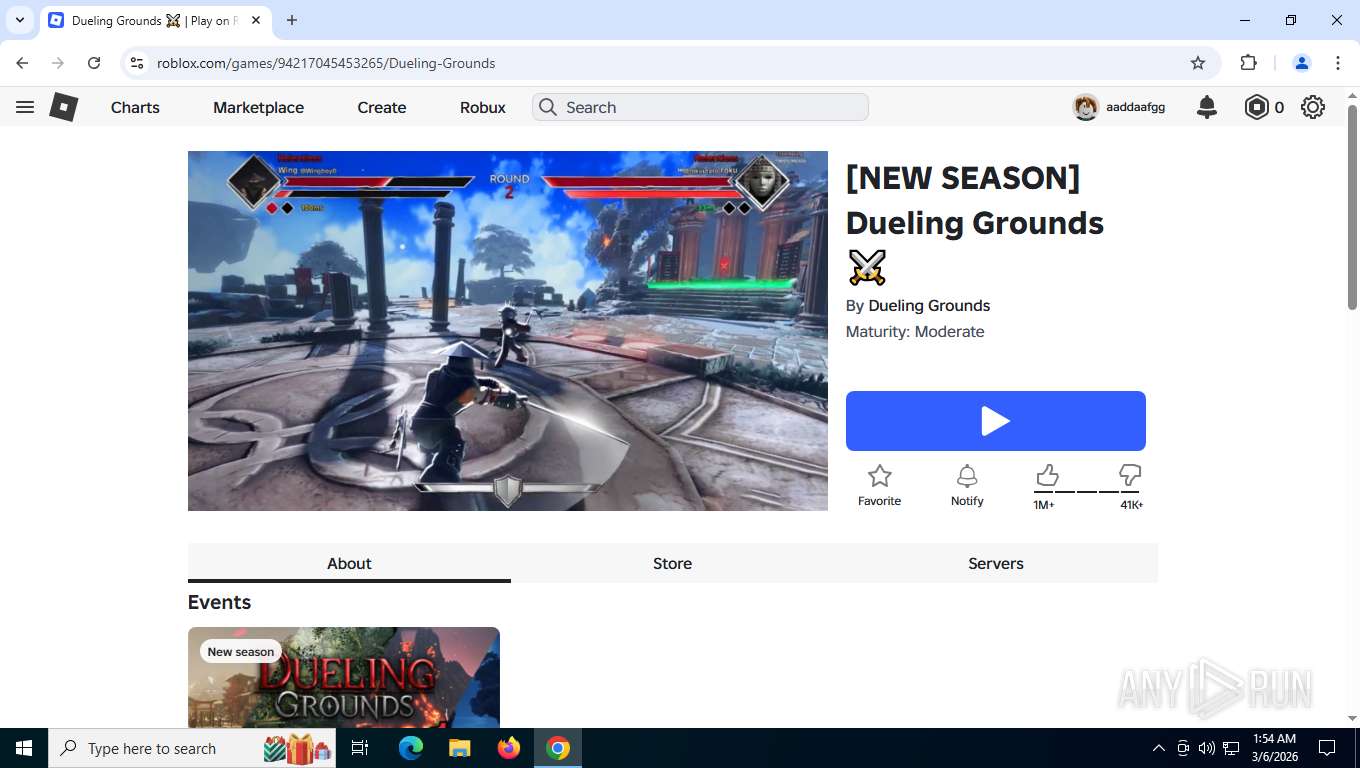This screenshot has height=768, width=1360.
Task: Click the game screenshot preview image
Action: tap(508, 331)
